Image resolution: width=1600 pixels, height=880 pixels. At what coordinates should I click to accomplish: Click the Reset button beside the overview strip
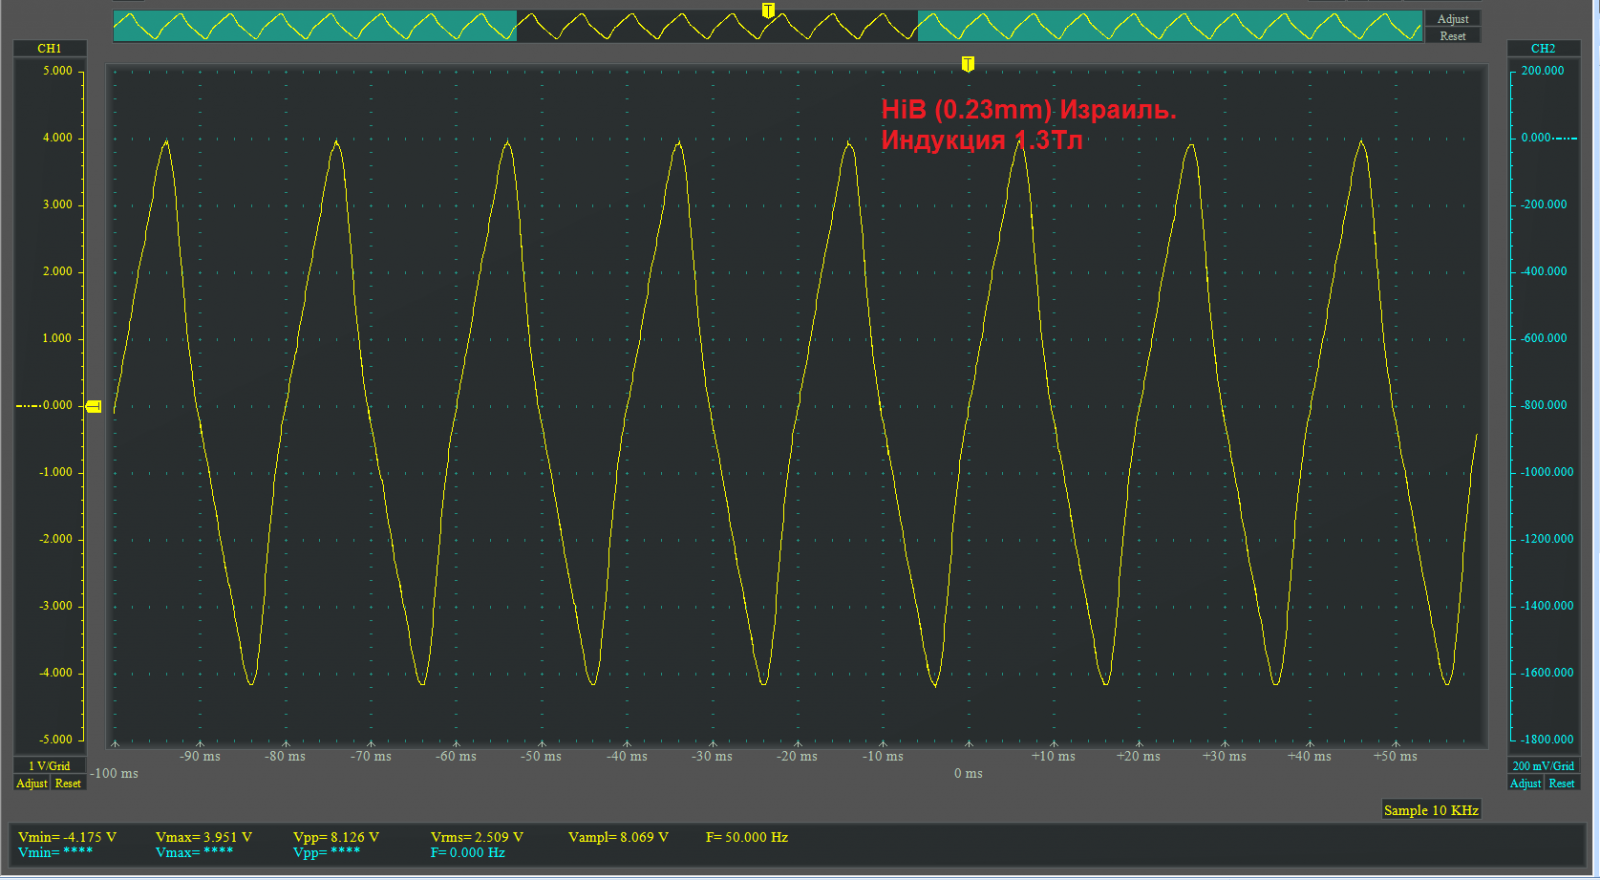point(1453,36)
